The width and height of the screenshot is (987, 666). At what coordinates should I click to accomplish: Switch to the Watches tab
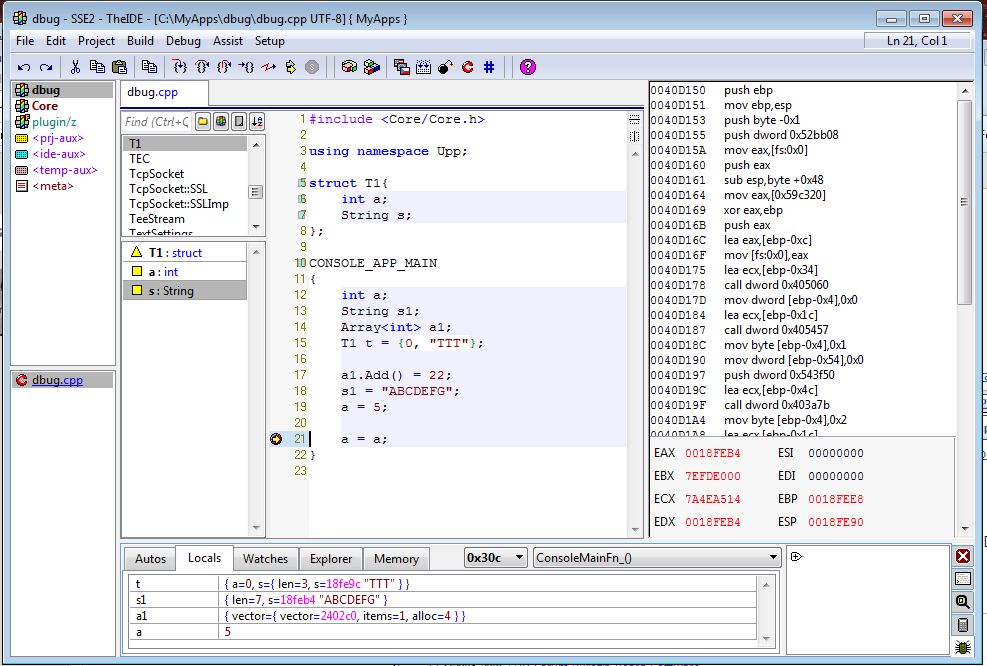point(265,559)
